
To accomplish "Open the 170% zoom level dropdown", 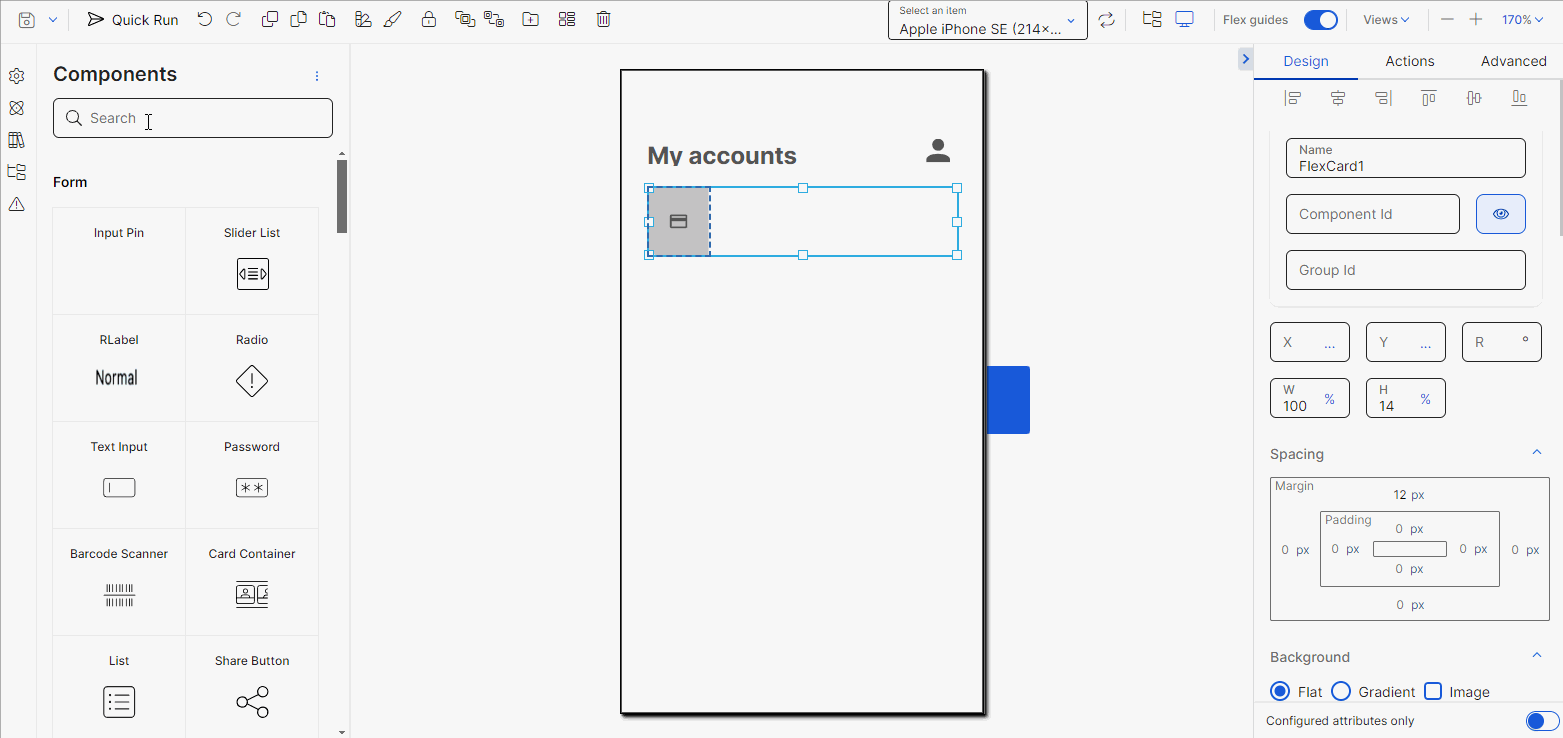I will point(1523,19).
